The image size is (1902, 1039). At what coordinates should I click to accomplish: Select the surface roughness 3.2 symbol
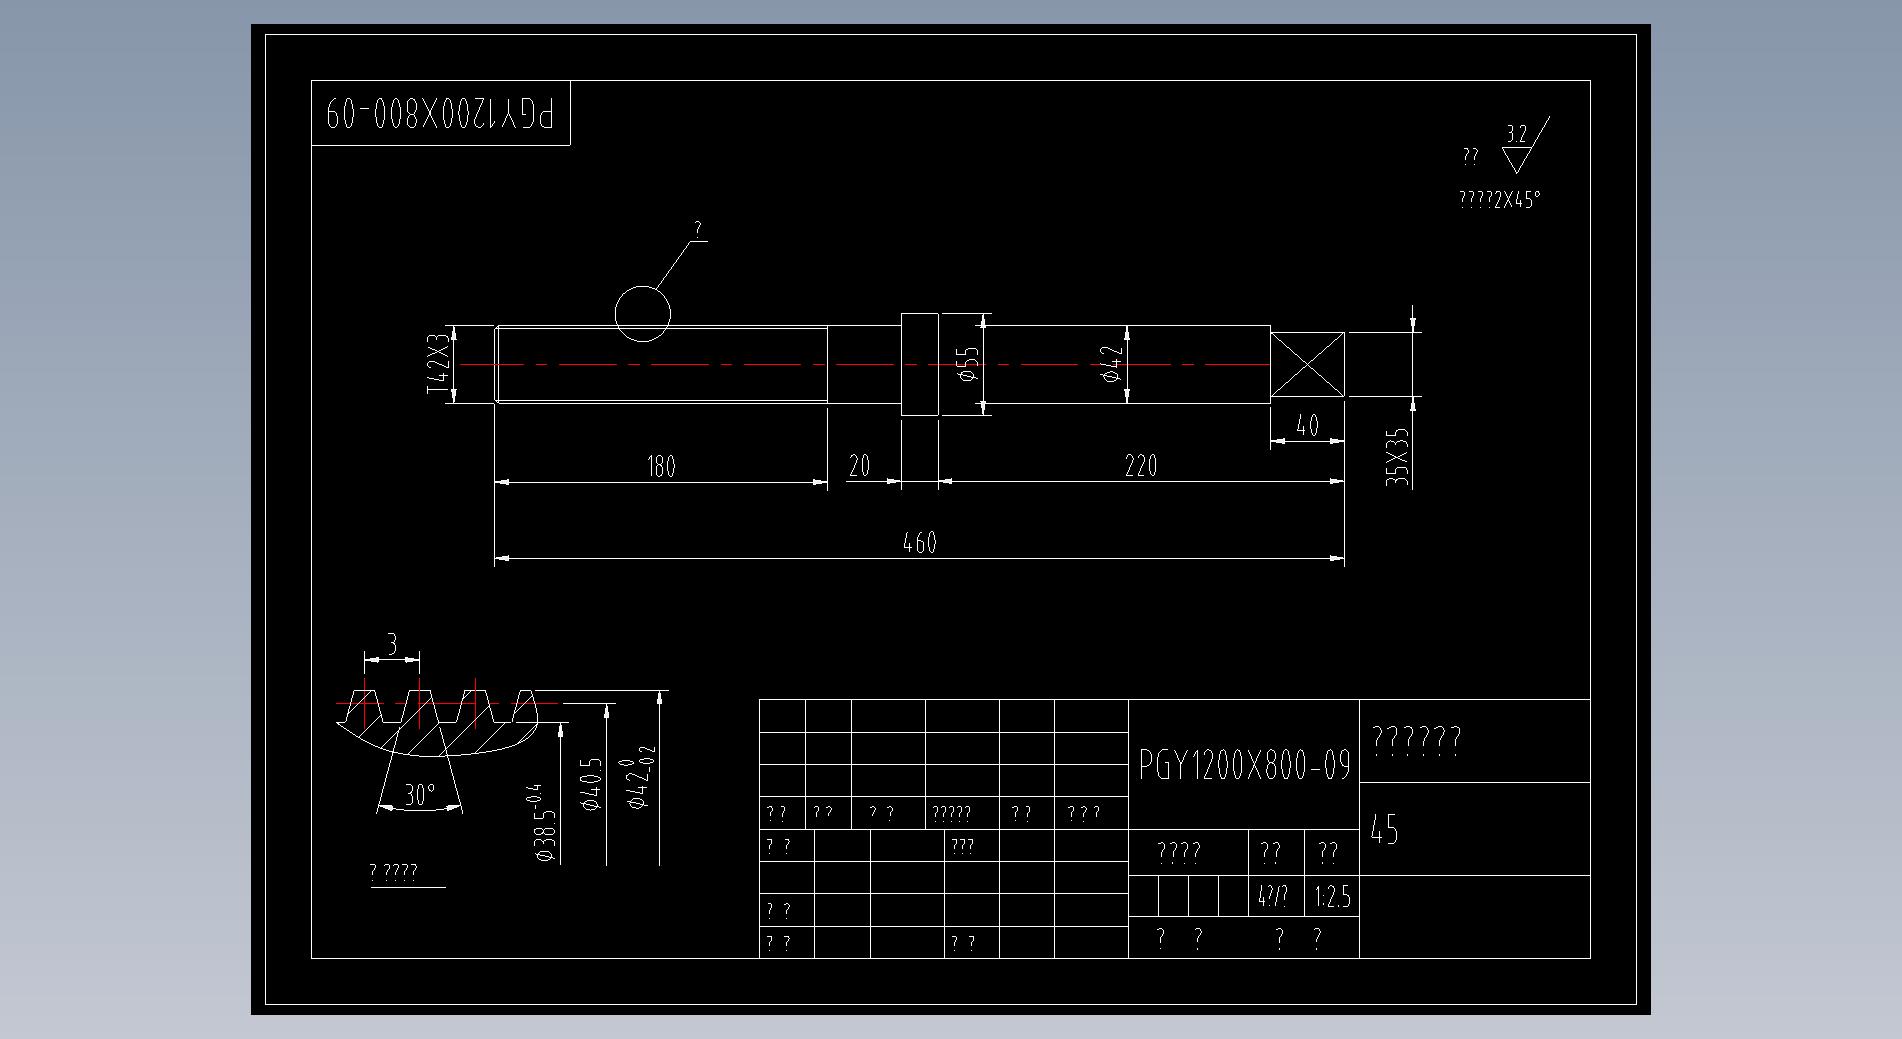click(1525, 146)
